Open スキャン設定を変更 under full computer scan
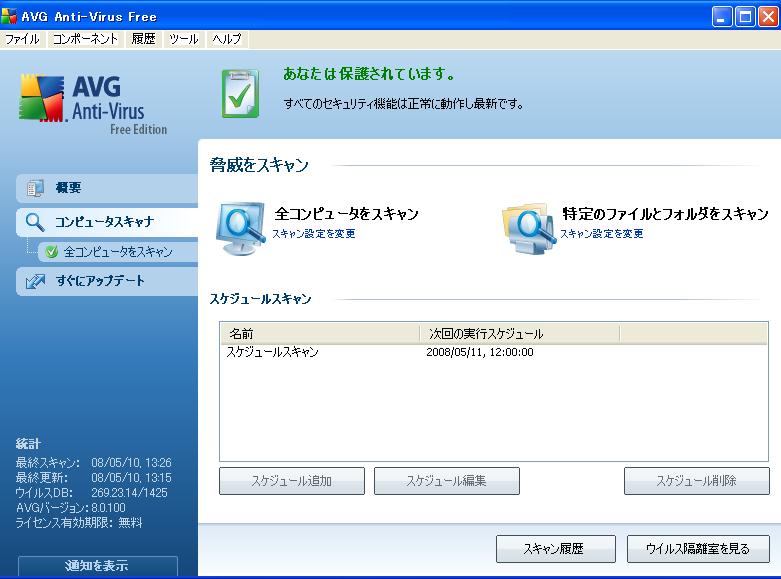The image size is (781, 579). tap(314, 234)
